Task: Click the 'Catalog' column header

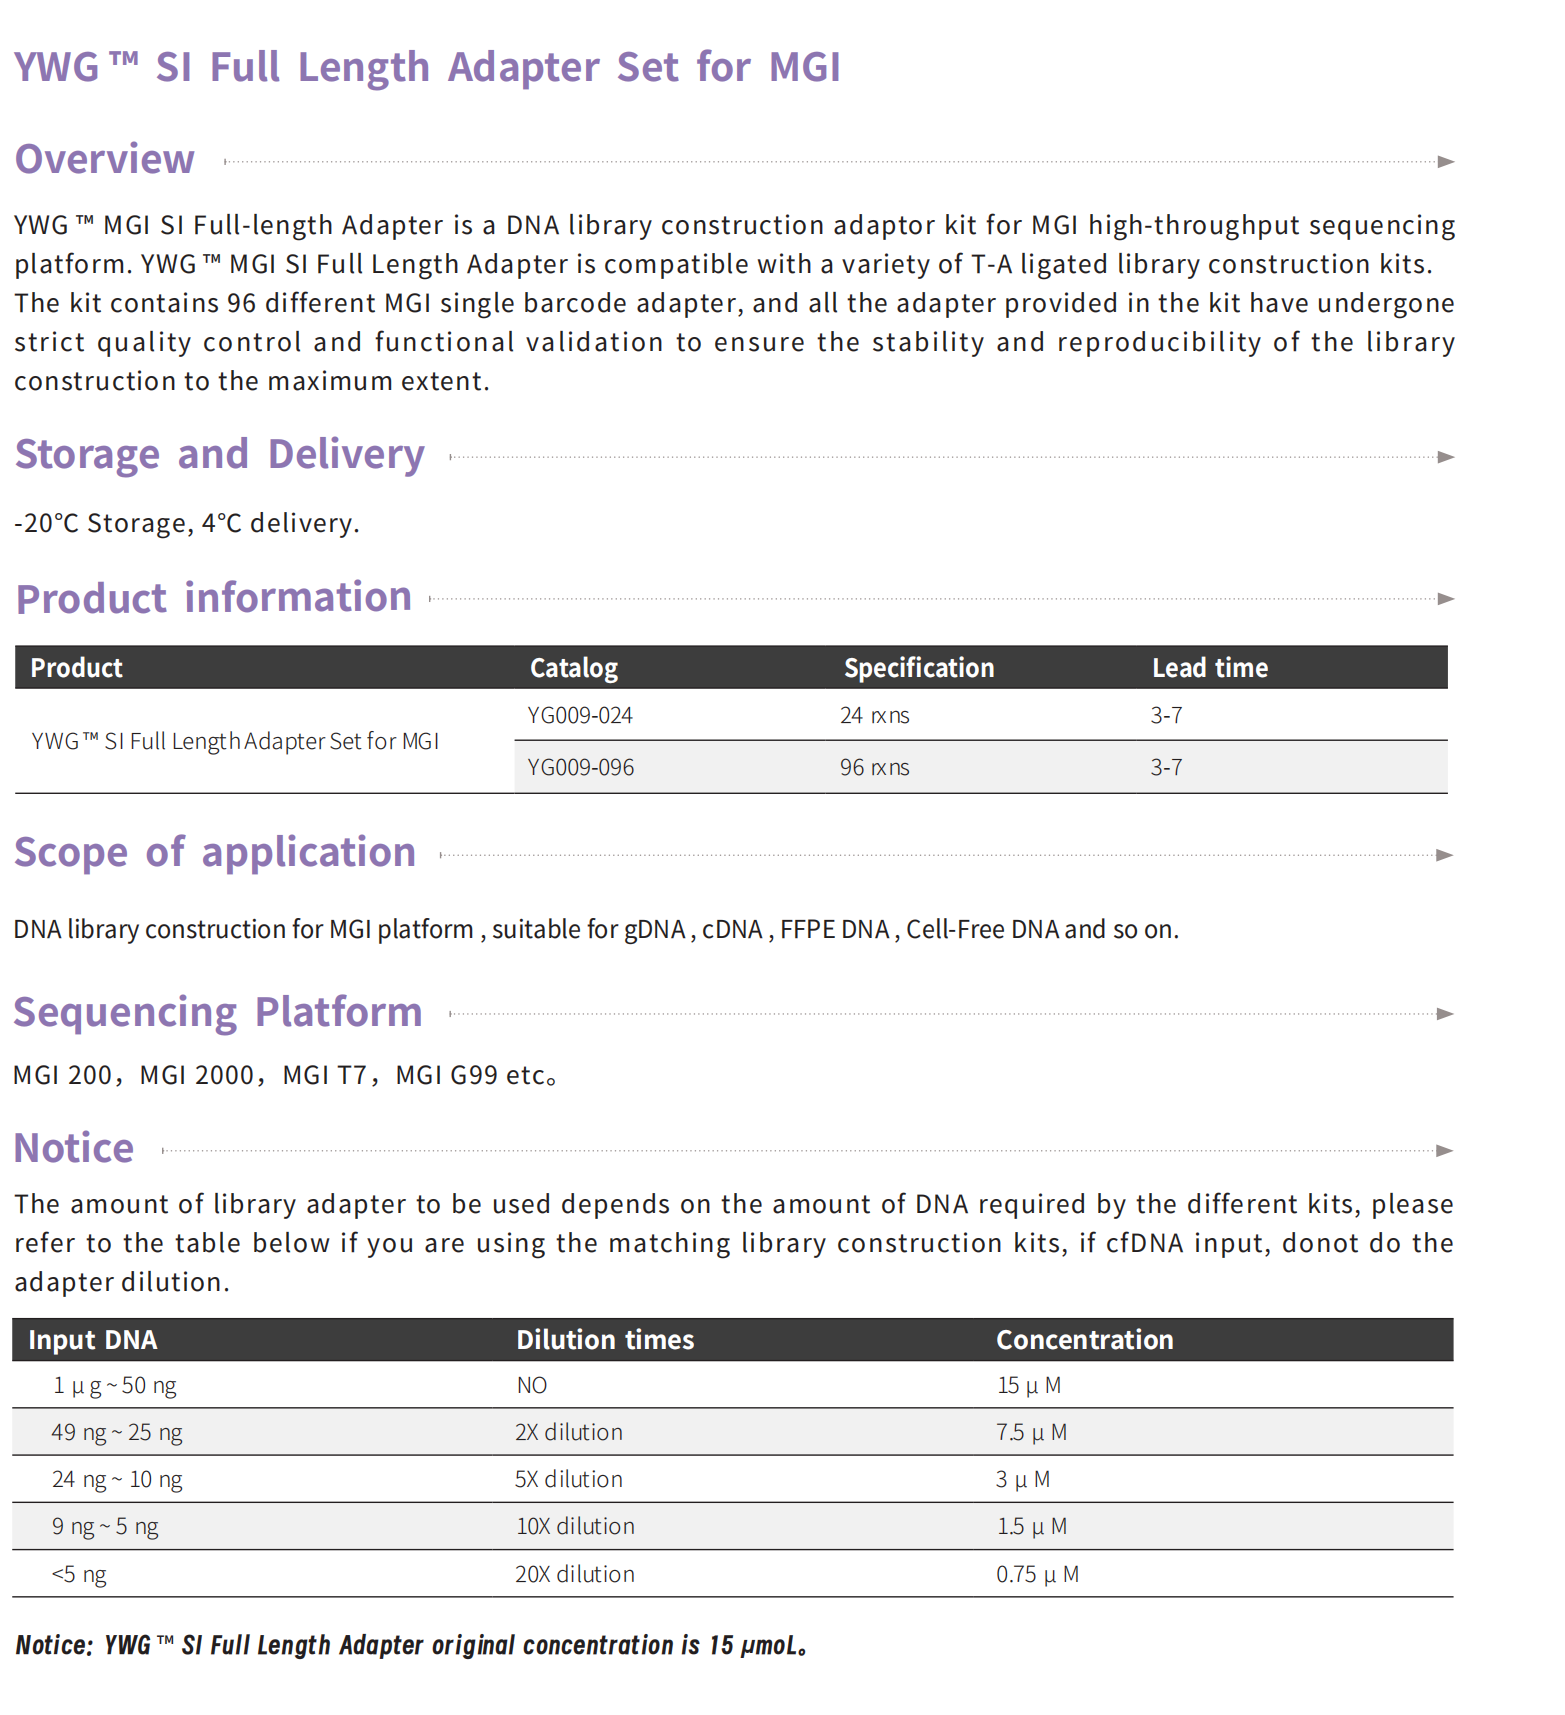Action: pyautogui.click(x=574, y=668)
